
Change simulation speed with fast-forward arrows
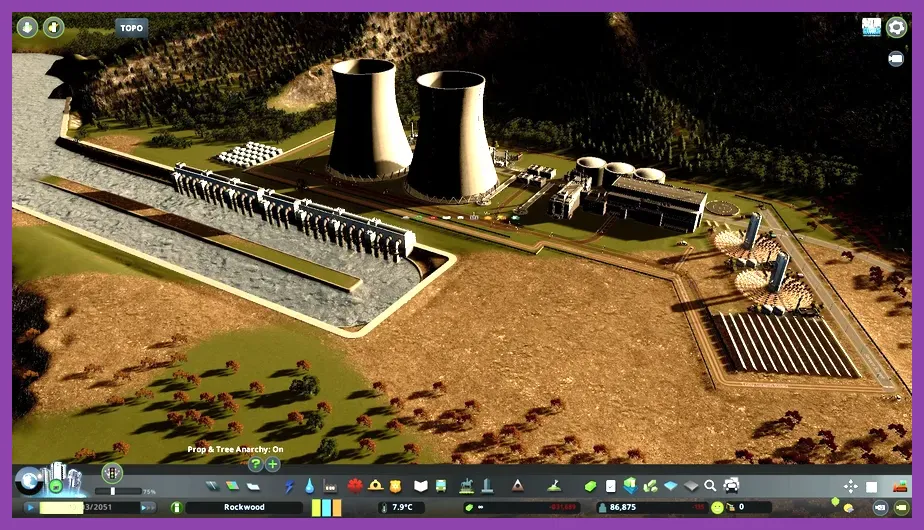(x=148, y=507)
